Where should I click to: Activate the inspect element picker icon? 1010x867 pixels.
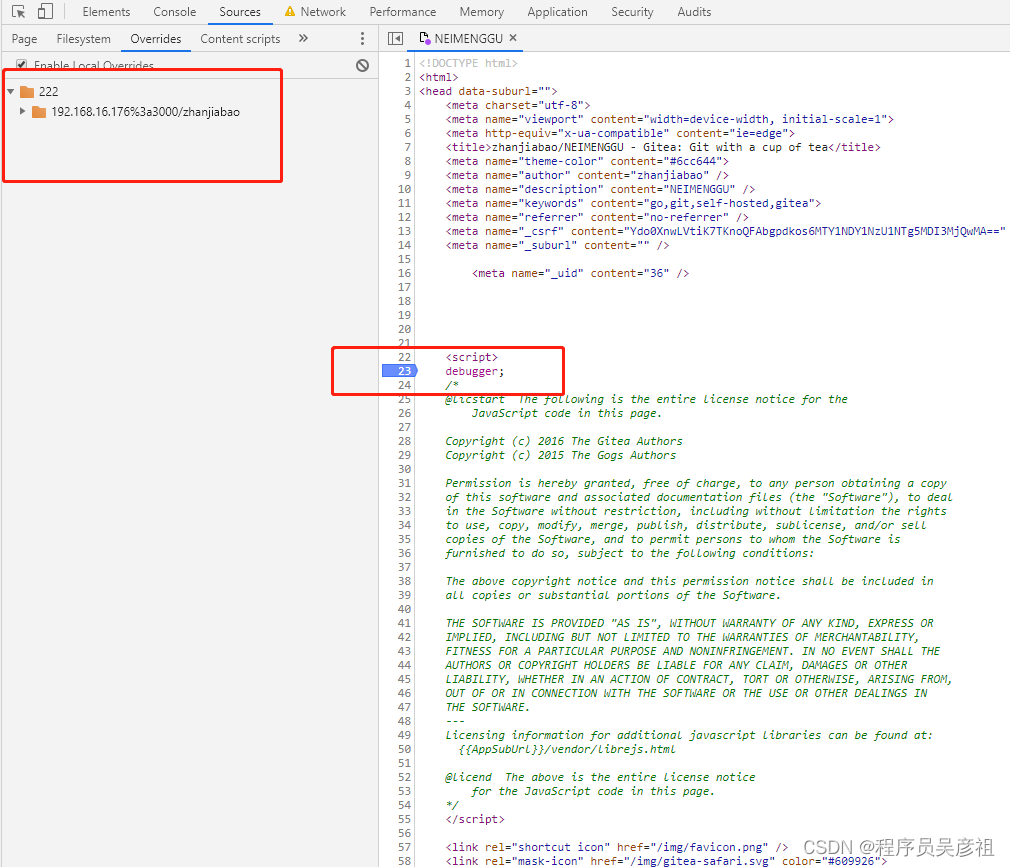coord(19,12)
